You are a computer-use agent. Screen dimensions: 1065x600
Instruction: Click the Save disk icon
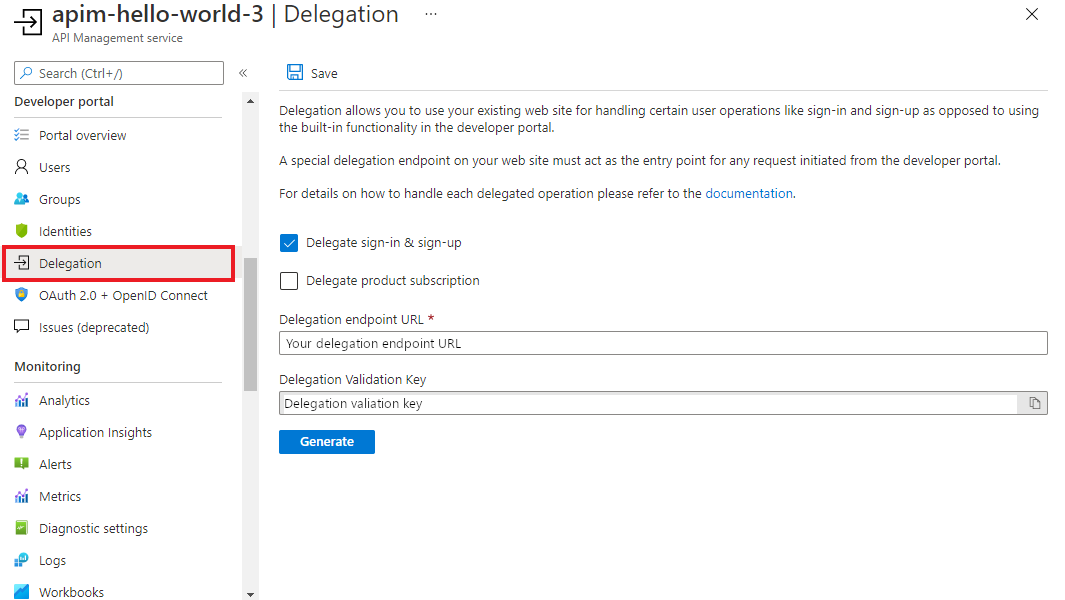295,72
